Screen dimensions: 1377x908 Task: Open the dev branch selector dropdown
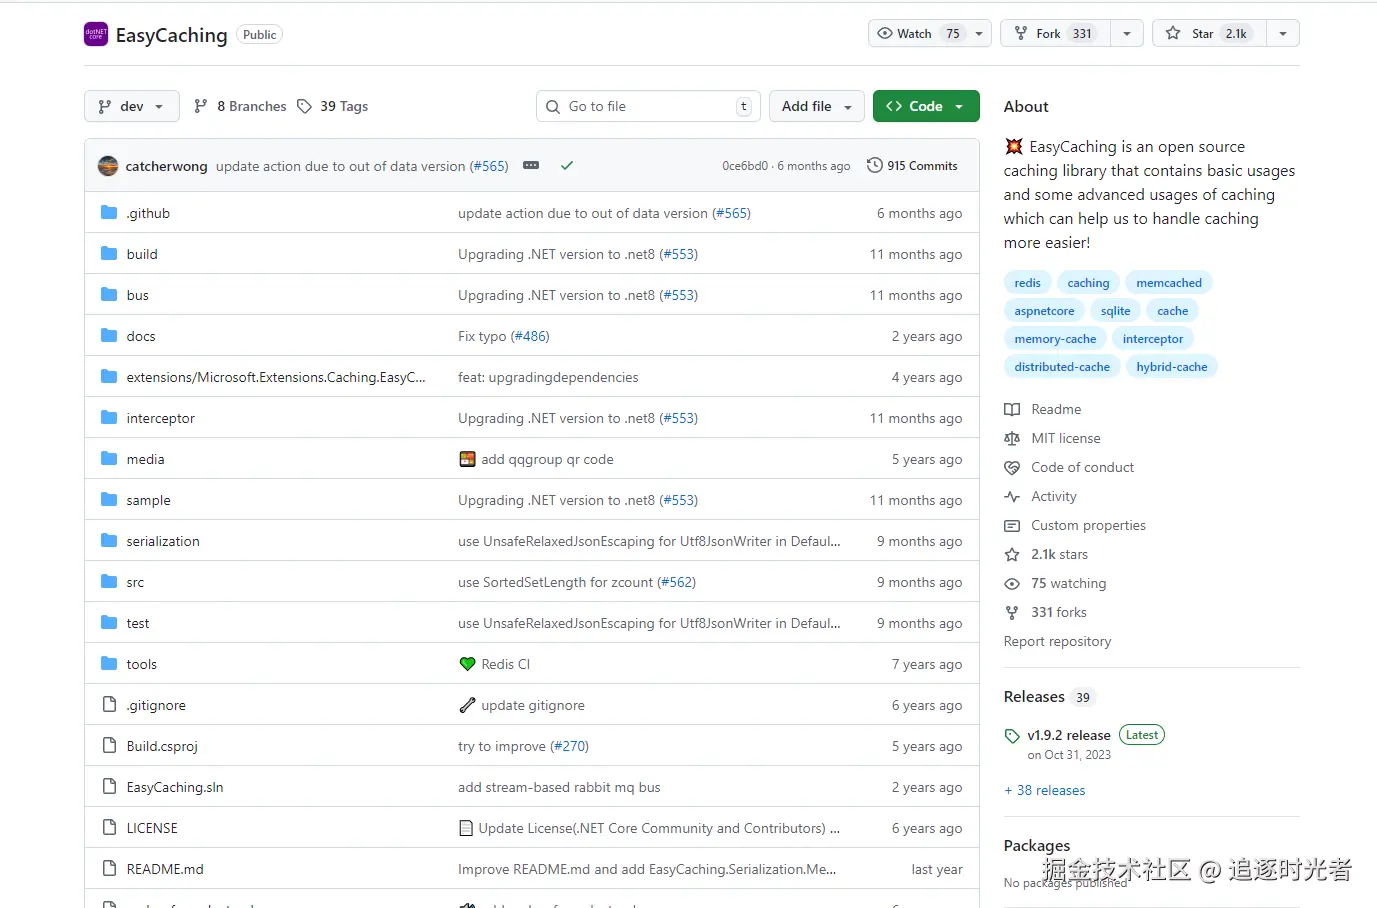point(132,106)
